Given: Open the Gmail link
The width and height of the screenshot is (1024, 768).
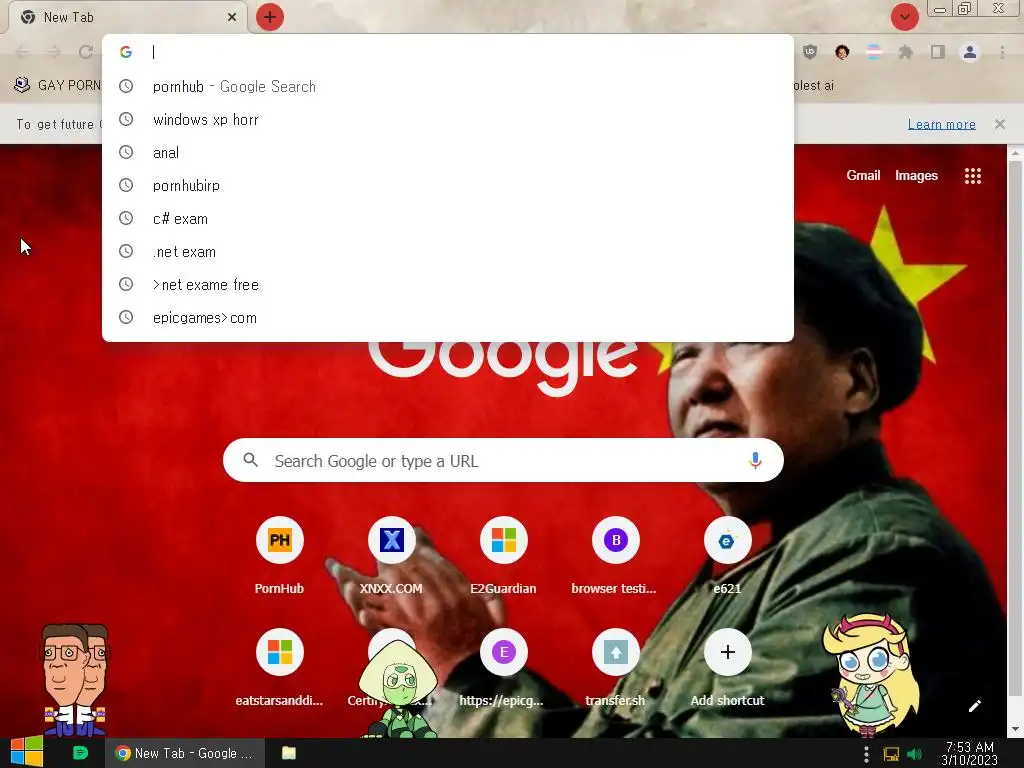Looking at the screenshot, I should 863,175.
